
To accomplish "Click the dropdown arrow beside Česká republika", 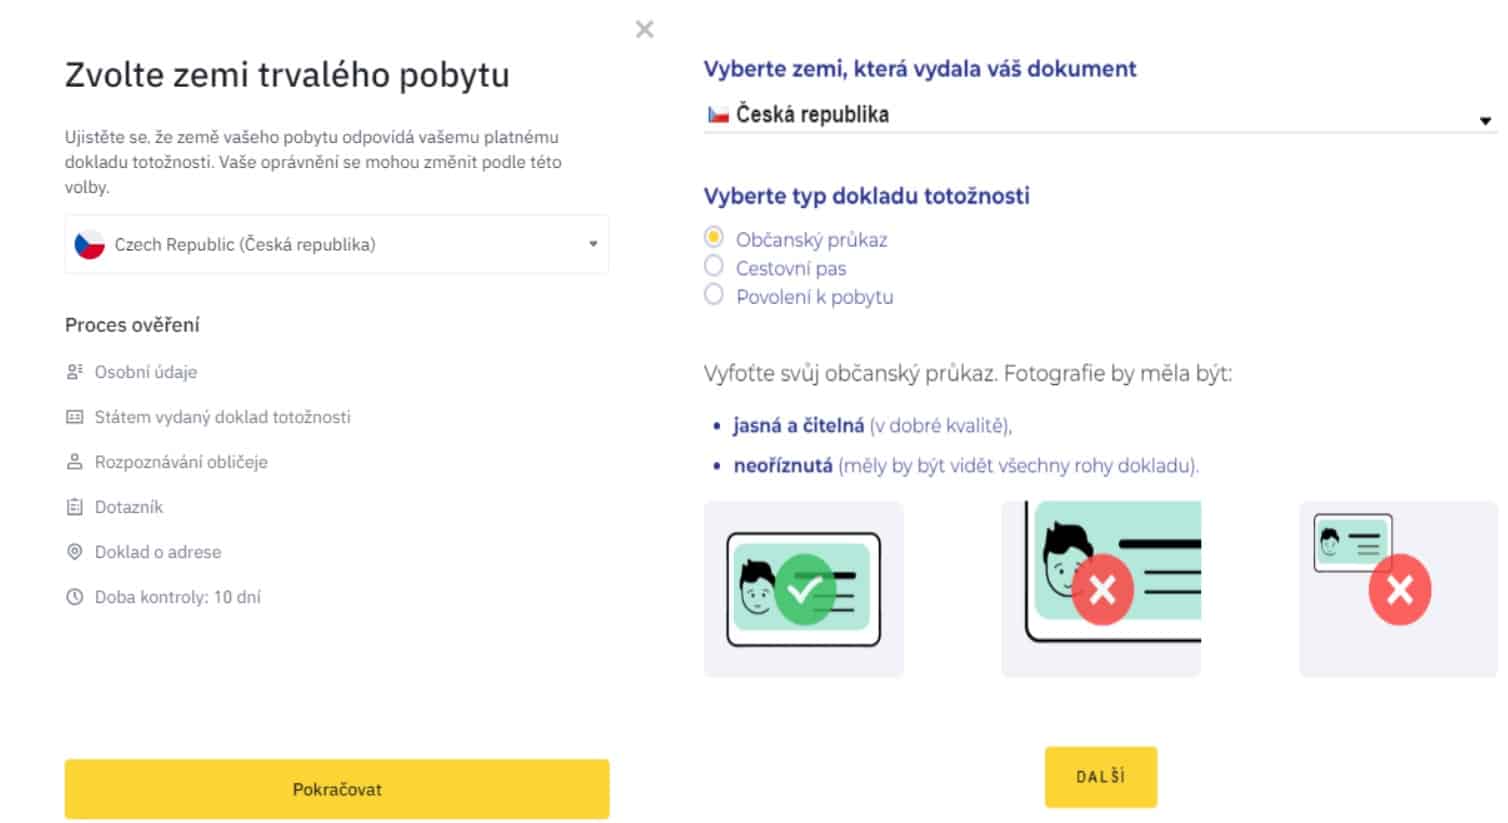I will point(1487,118).
